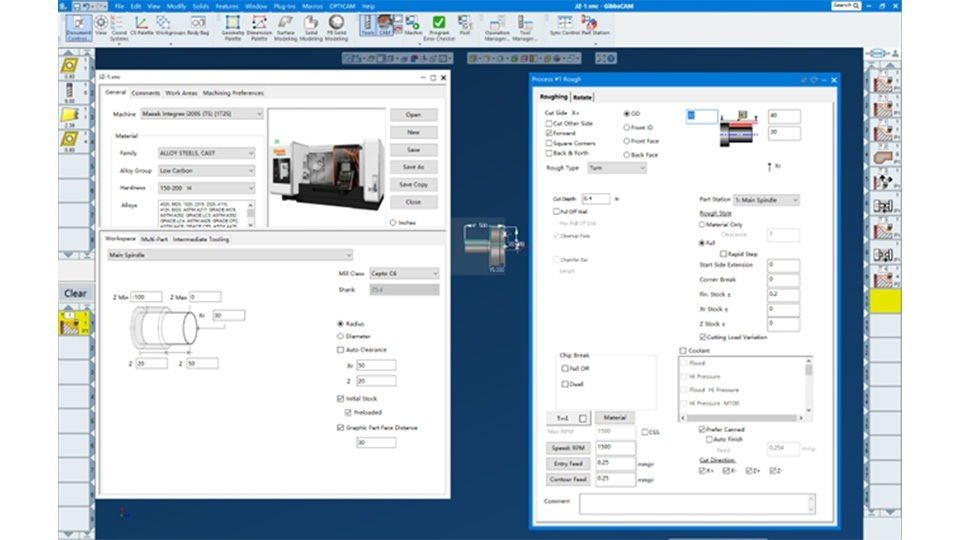This screenshot has width=960, height=540.
Task: Open the Rough Type dropdown
Action: [x=617, y=168]
